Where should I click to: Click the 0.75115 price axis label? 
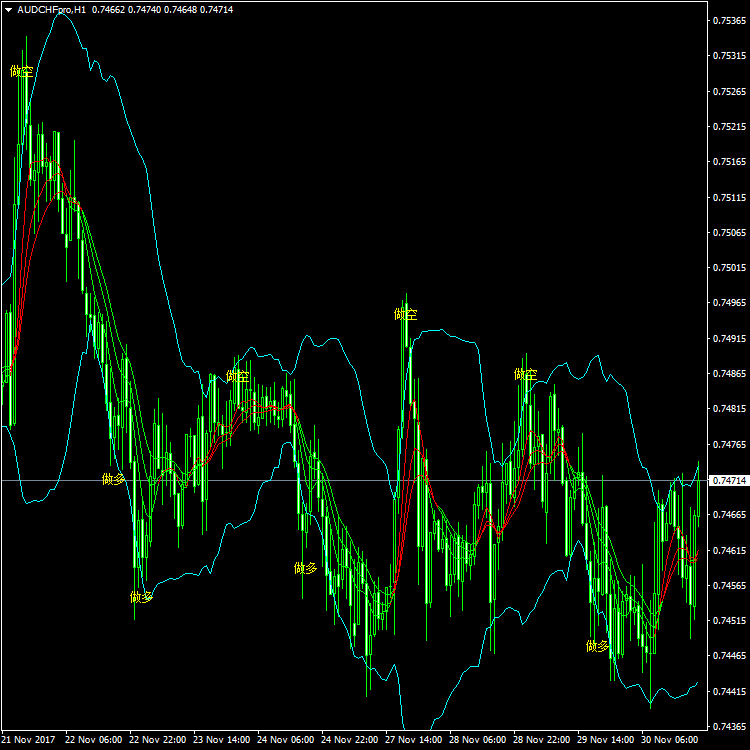point(729,198)
